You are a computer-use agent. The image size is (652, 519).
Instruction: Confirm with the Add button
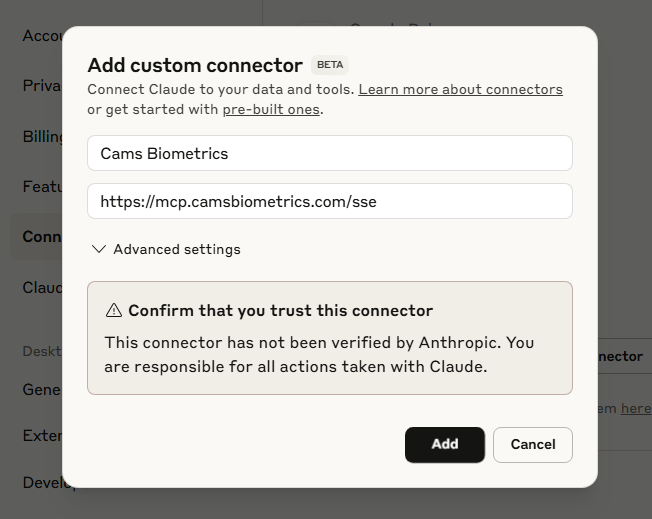445,445
